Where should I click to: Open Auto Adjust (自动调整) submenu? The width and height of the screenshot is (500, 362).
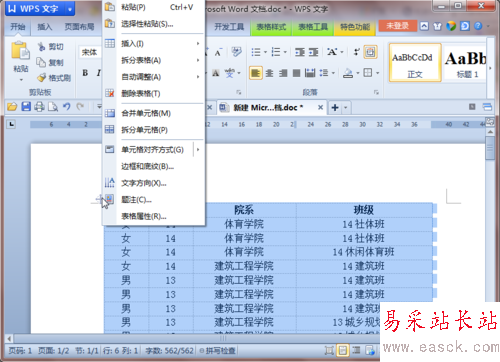(x=153, y=77)
